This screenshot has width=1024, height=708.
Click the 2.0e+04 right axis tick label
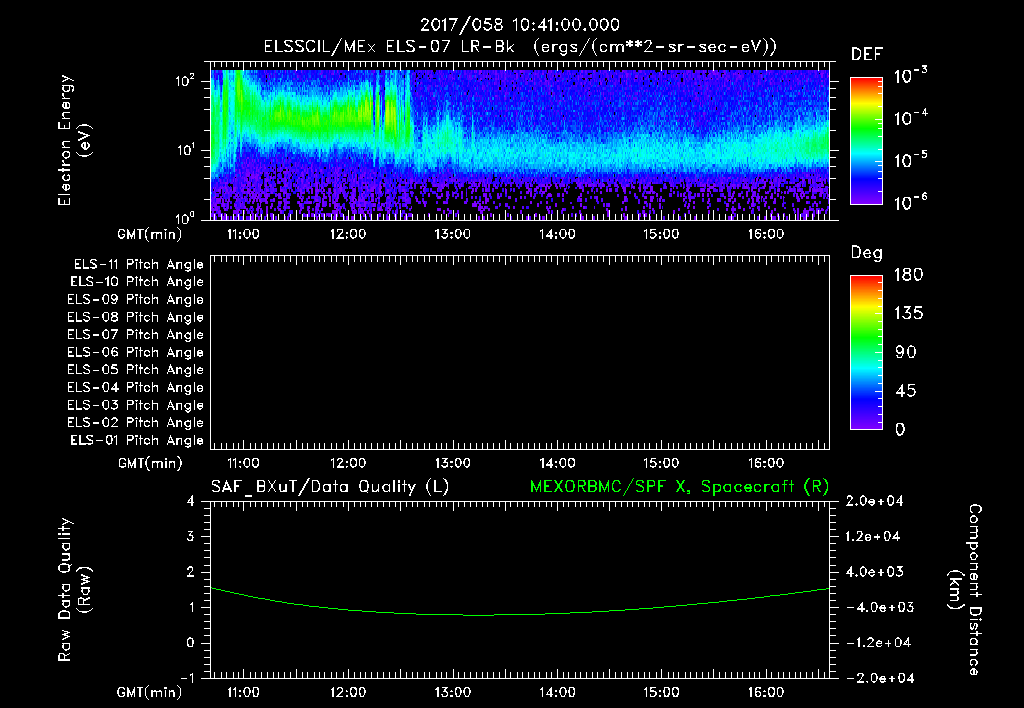[x=874, y=501]
